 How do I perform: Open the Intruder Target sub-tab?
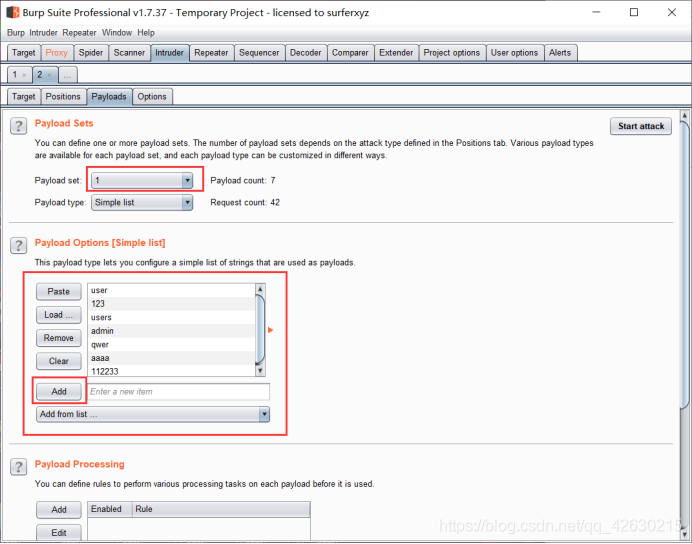(x=24, y=97)
